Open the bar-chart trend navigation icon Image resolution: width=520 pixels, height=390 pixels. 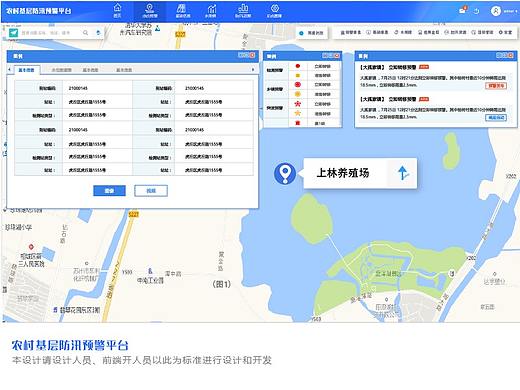(x=211, y=11)
